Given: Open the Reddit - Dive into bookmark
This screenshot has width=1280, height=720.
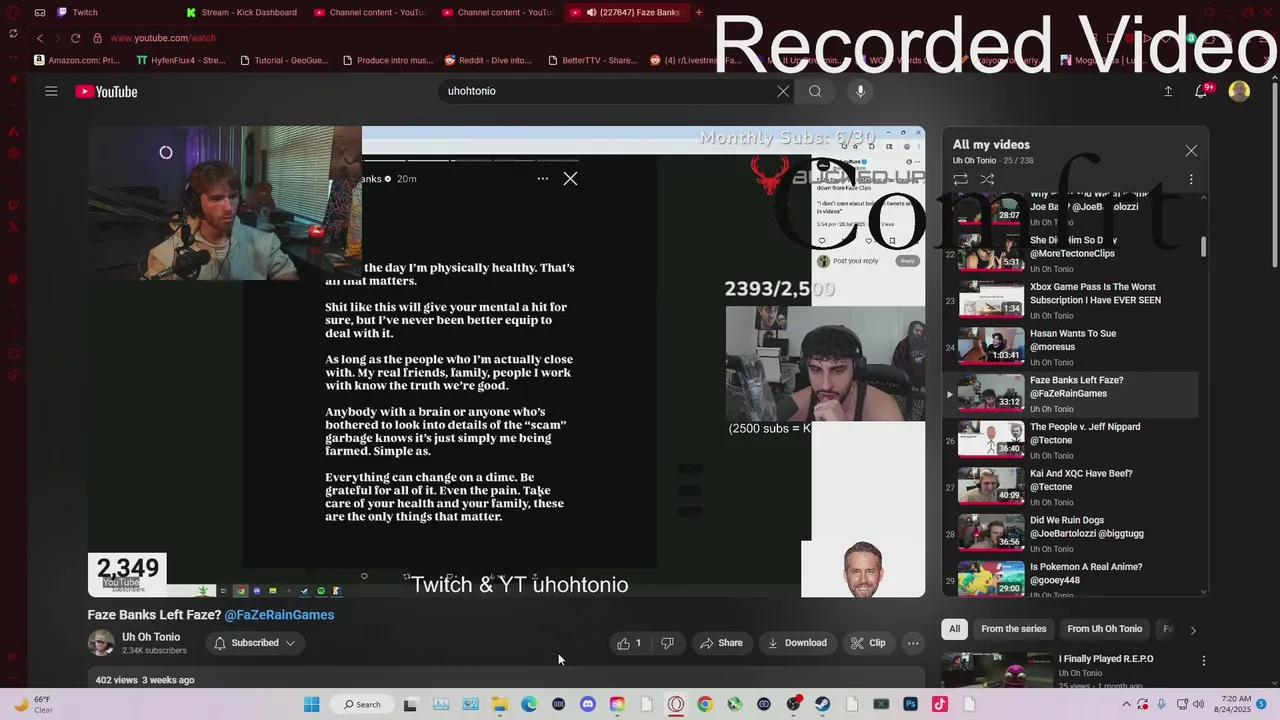Looking at the screenshot, I should click(488, 60).
